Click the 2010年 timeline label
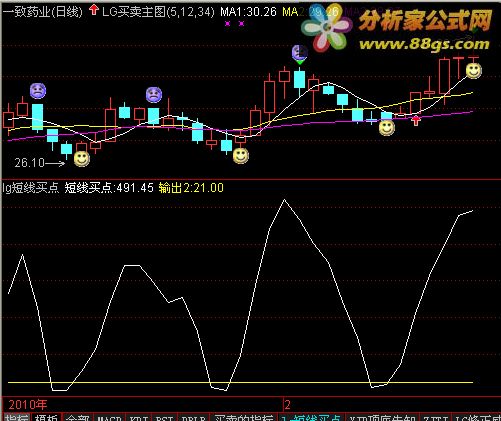This screenshot has width=501, height=421. [28, 405]
